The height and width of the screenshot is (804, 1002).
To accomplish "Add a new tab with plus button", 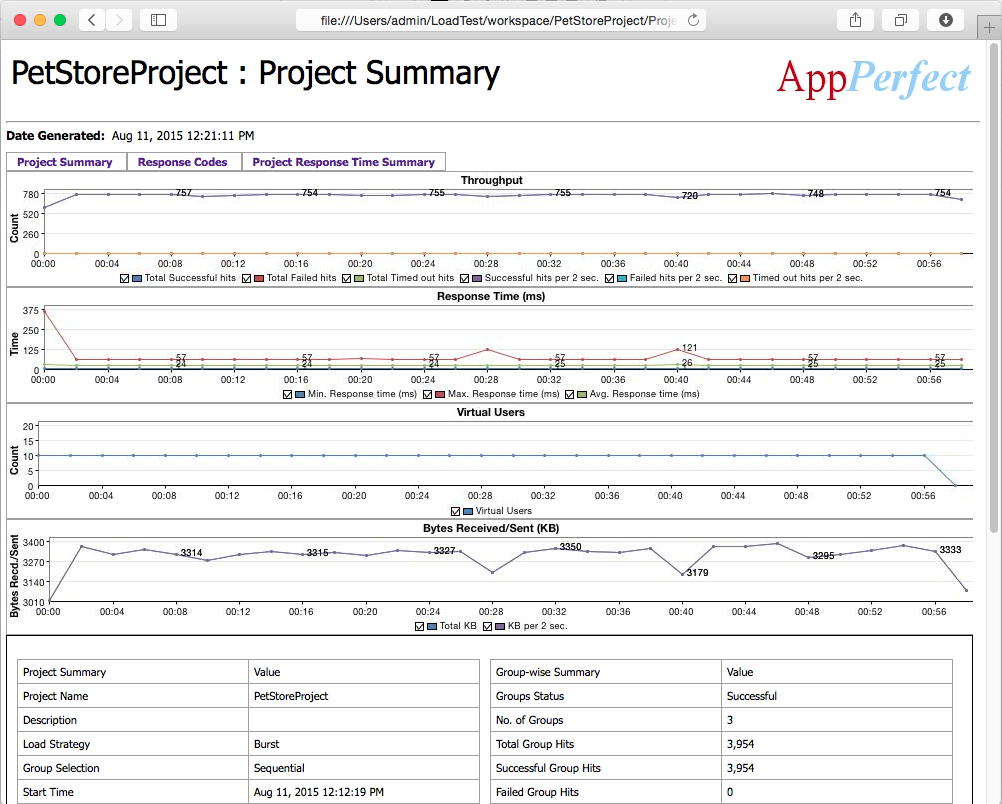I will click(989, 27).
